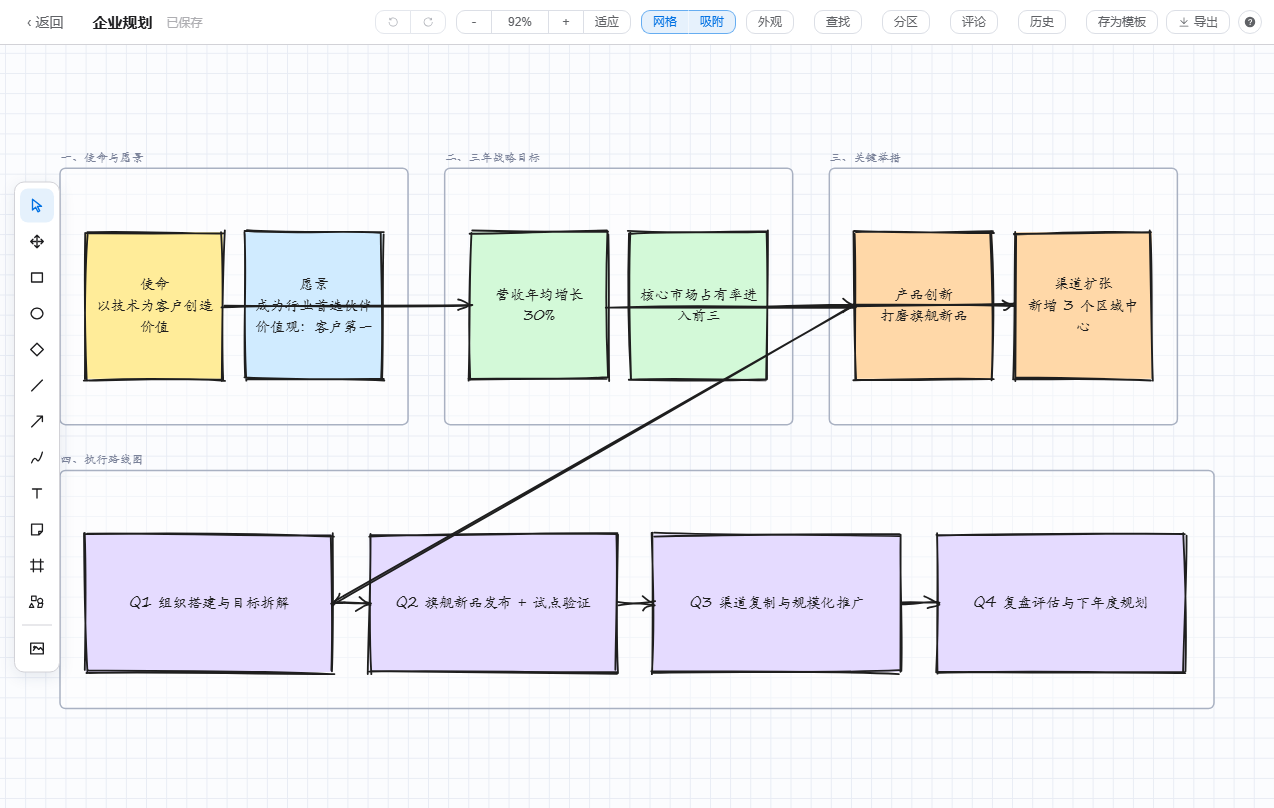The image size is (1274, 808).
Task: Select the green 营收年均增长 30% note
Action: pyautogui.click(x=539, y=305)
